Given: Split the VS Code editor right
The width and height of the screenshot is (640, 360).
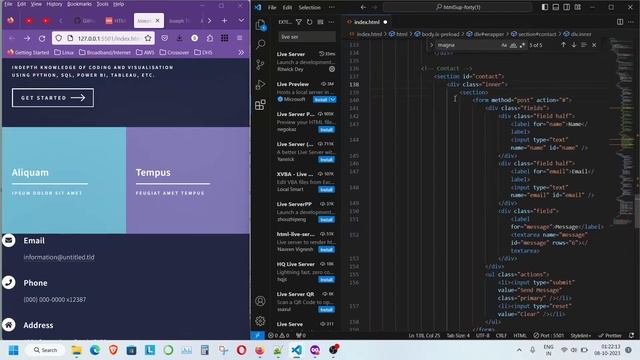Looking at the screenshot, I should [x=620, y=22].
